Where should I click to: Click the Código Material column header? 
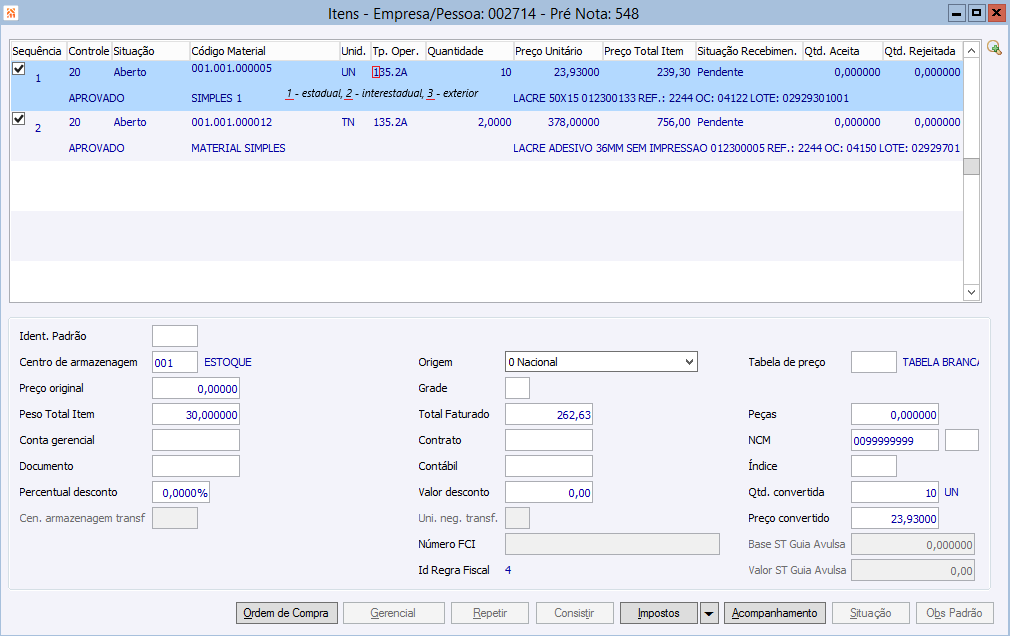(264, 51)
